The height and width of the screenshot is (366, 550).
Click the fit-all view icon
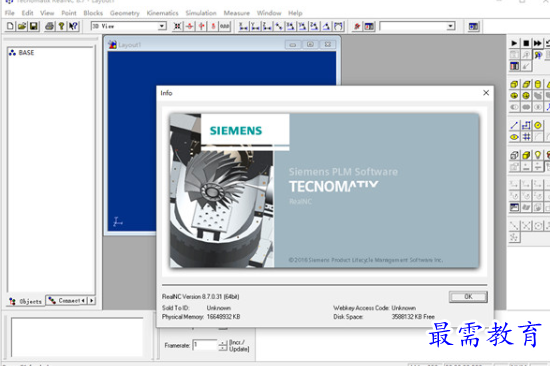tap(178, 26)
